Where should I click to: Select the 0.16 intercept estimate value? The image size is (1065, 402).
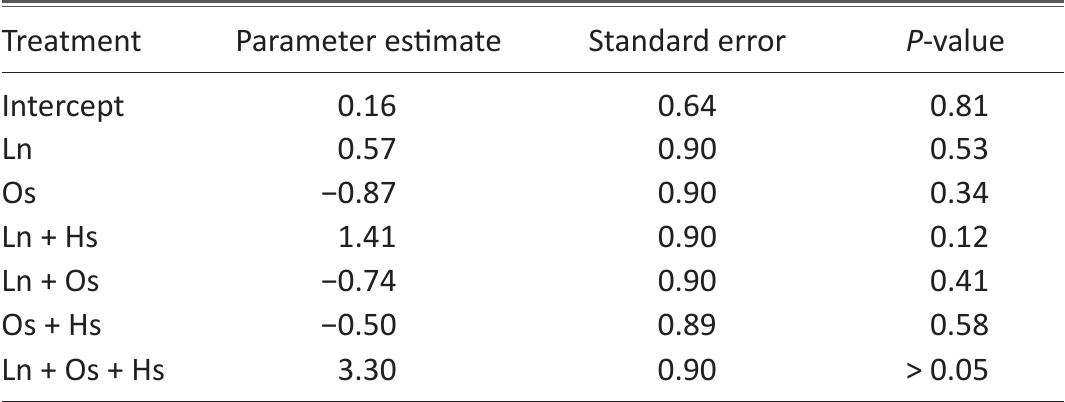[367, 106]
